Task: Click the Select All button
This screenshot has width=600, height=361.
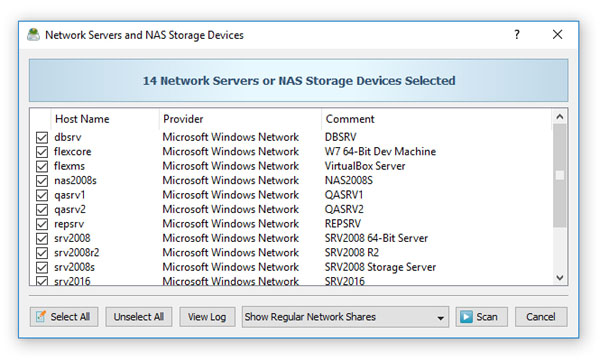Action: point(64,317)
